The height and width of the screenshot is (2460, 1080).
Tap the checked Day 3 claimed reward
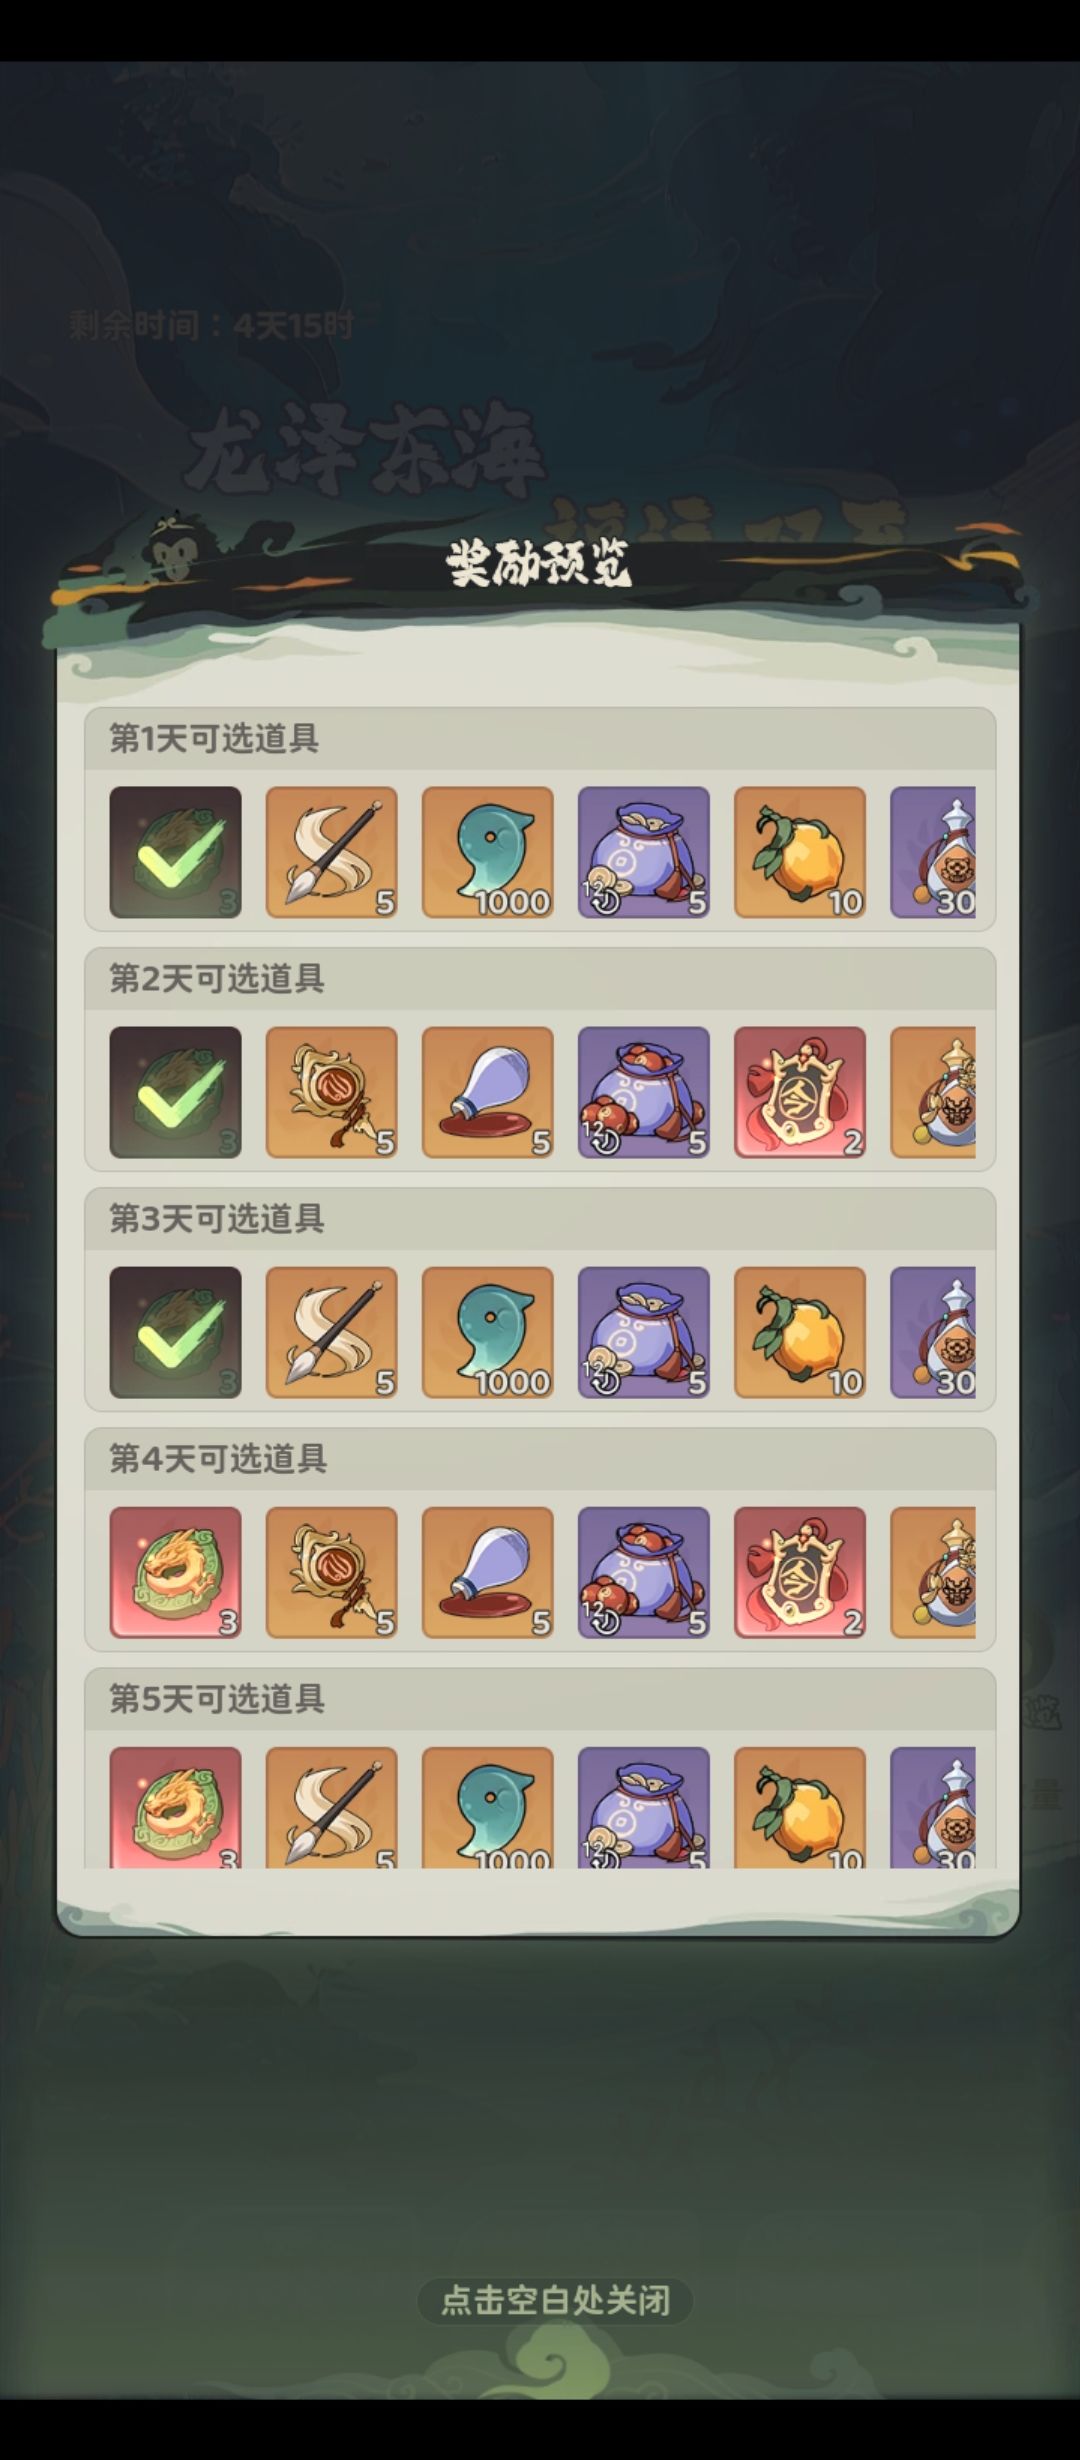click(175, 1332)
